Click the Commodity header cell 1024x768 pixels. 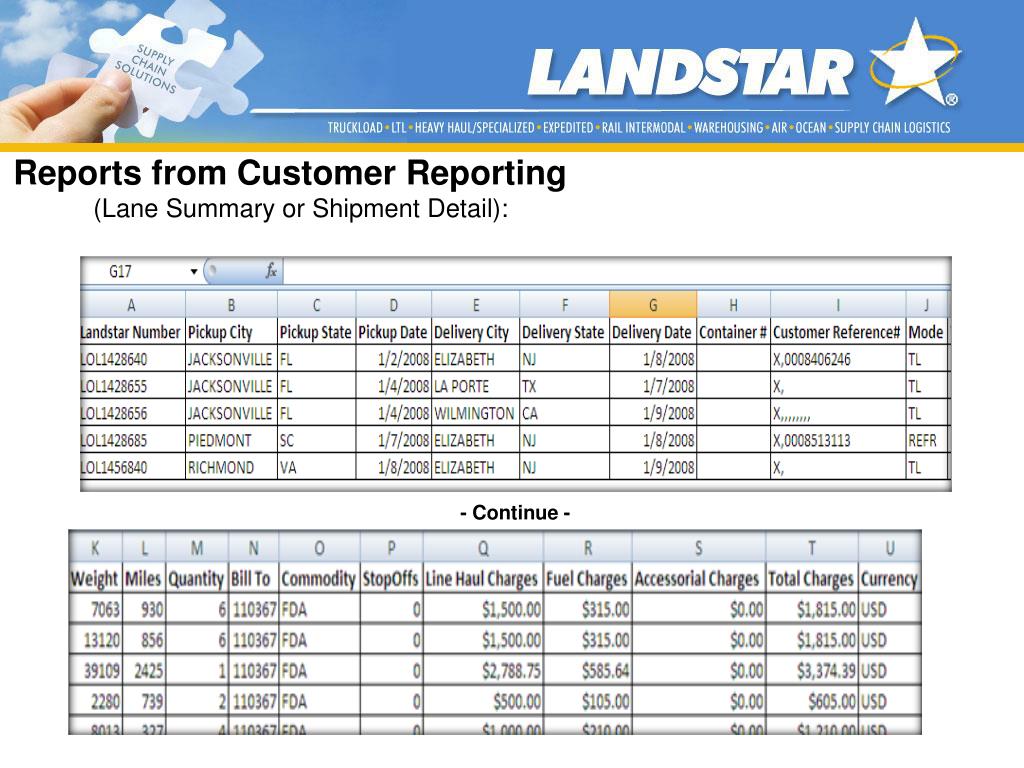point(319,579)
